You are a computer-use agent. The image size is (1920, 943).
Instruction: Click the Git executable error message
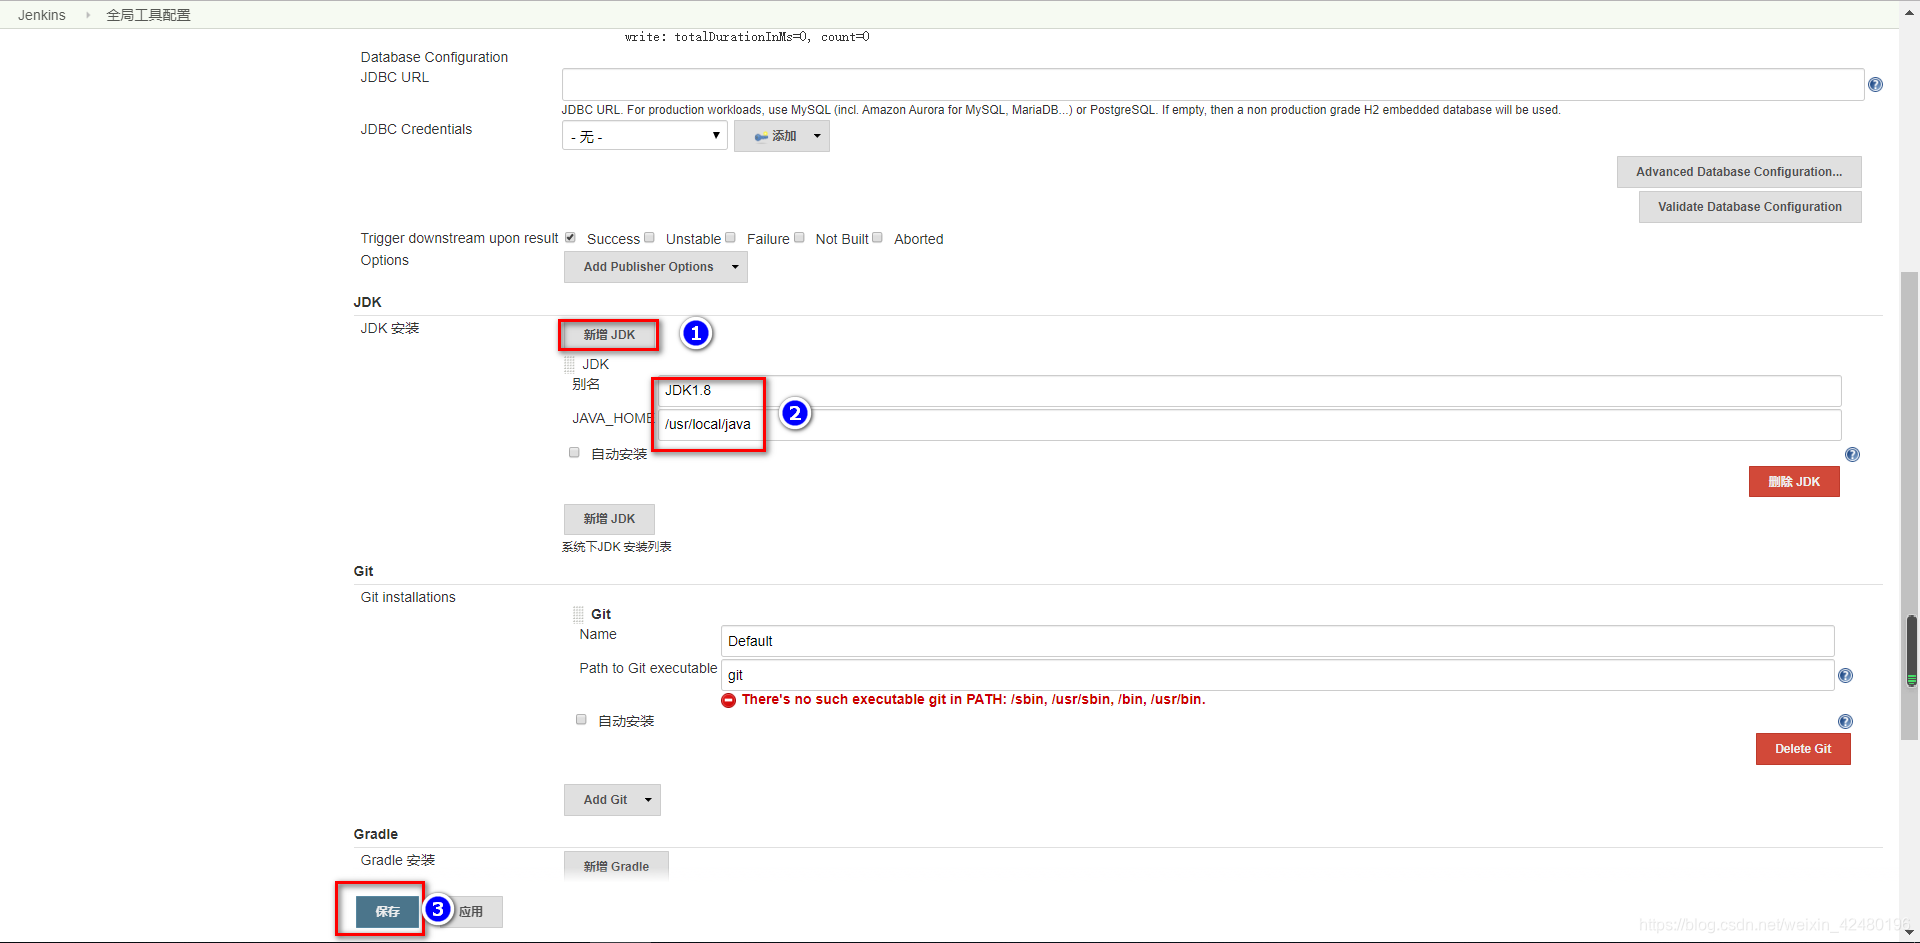pos(973,700)
